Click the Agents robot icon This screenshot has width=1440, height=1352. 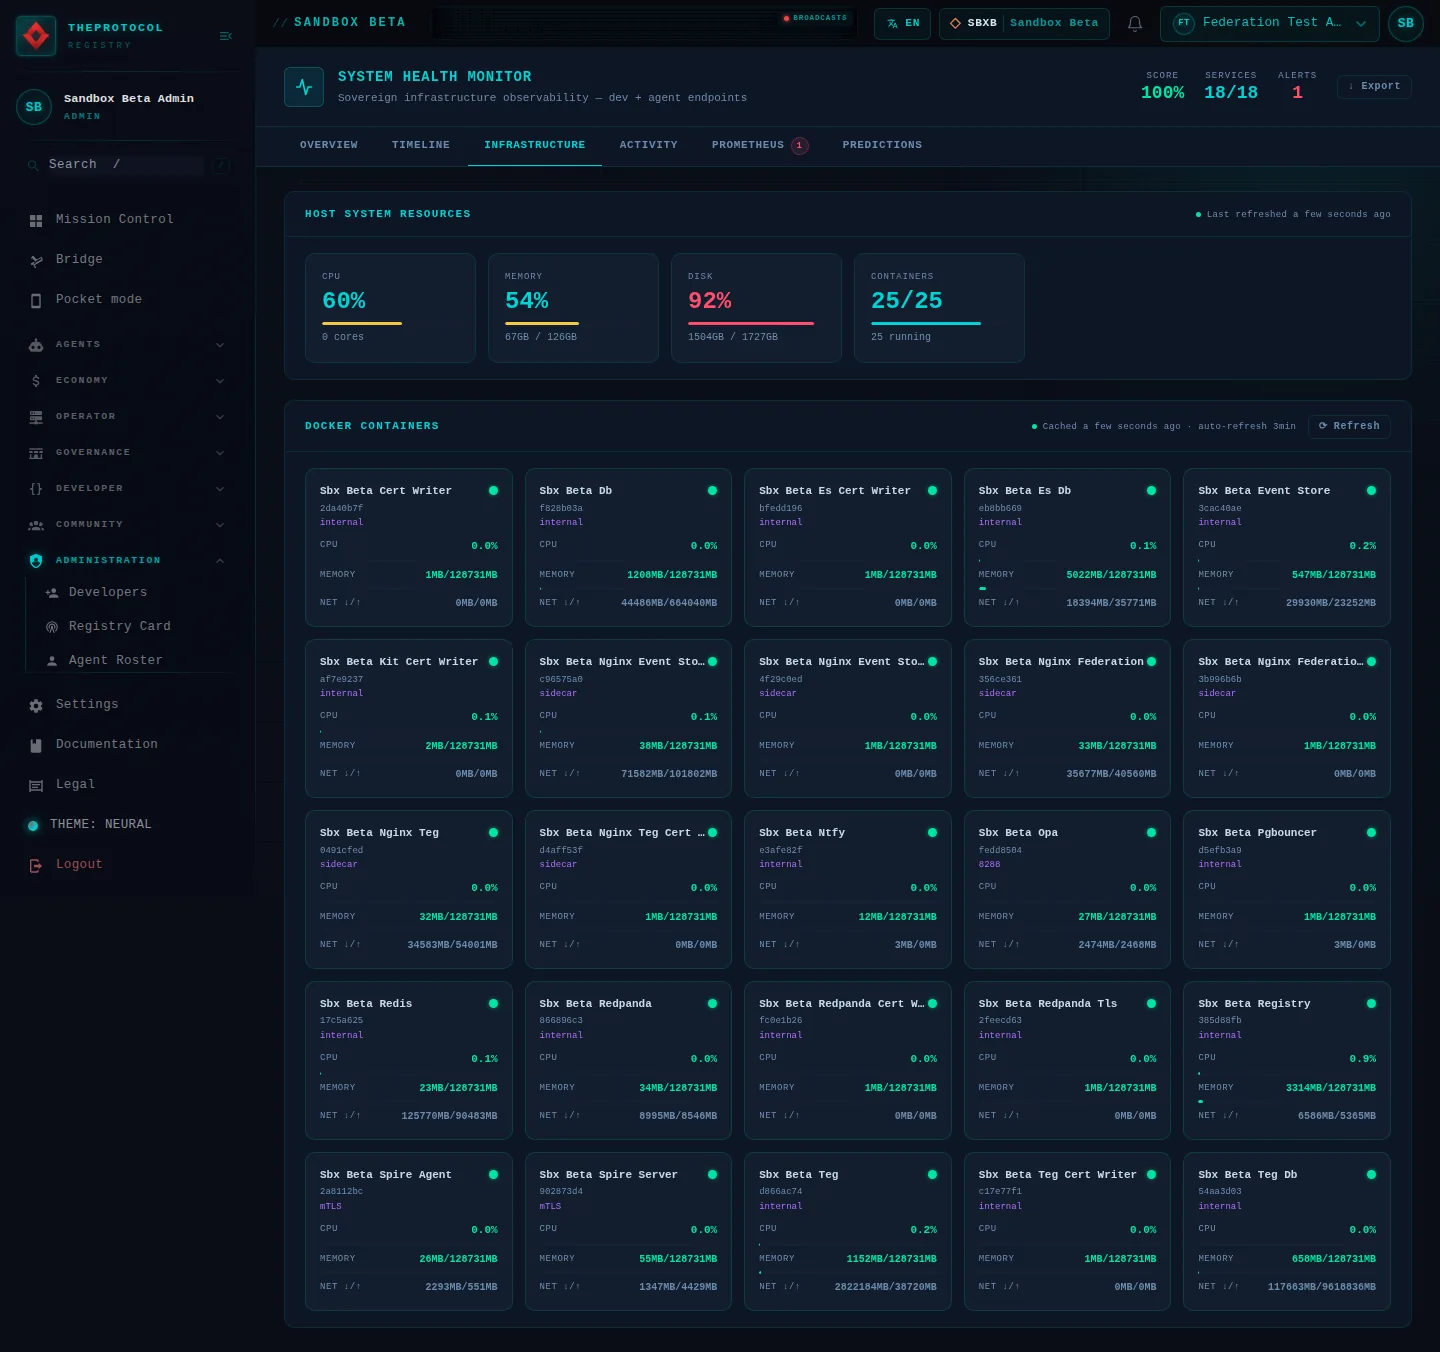(36, 345)
